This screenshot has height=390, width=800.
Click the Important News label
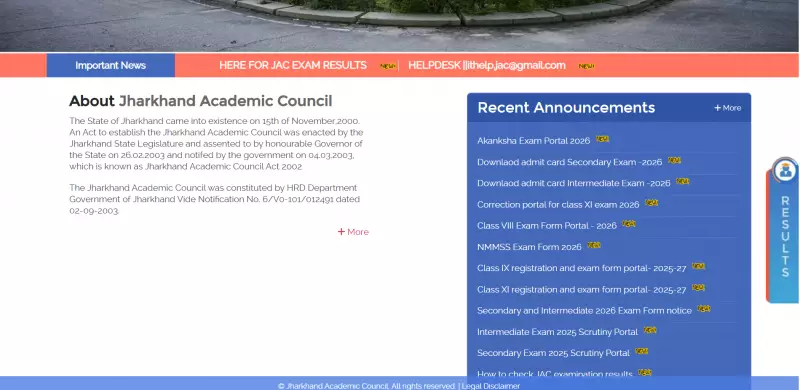click(111, 65)
